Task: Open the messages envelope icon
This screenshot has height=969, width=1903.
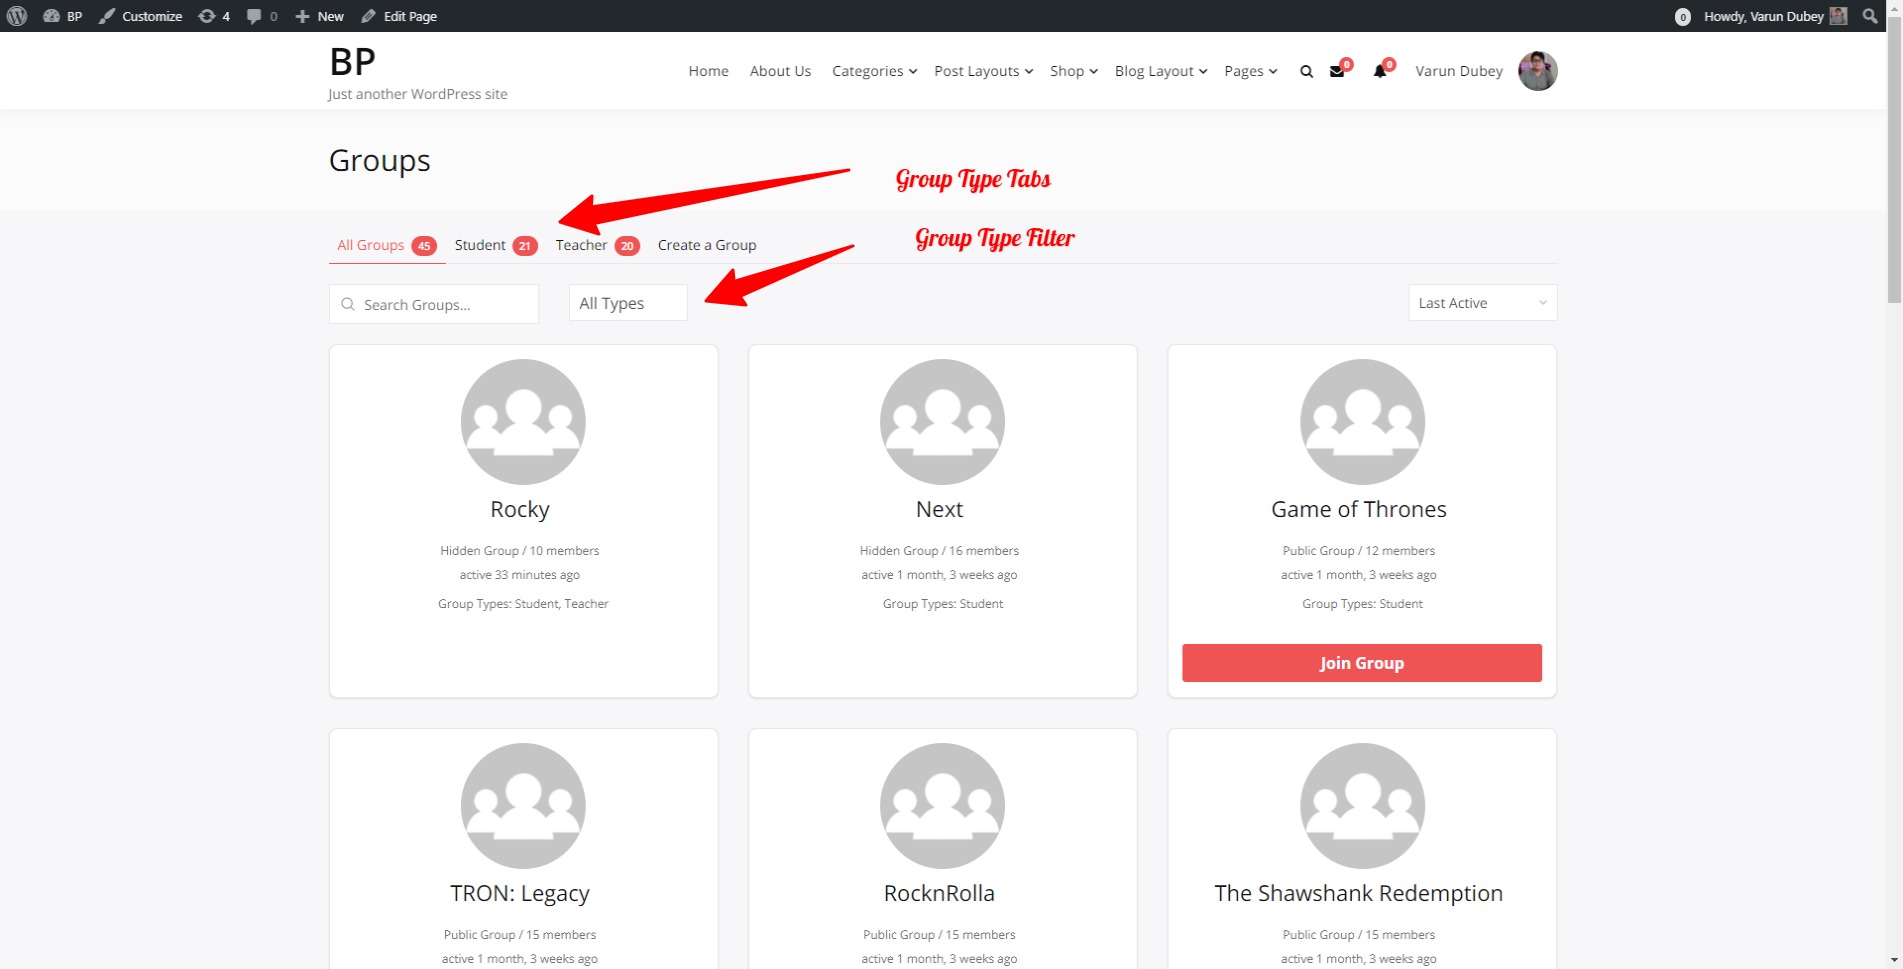Action: 1337,71
